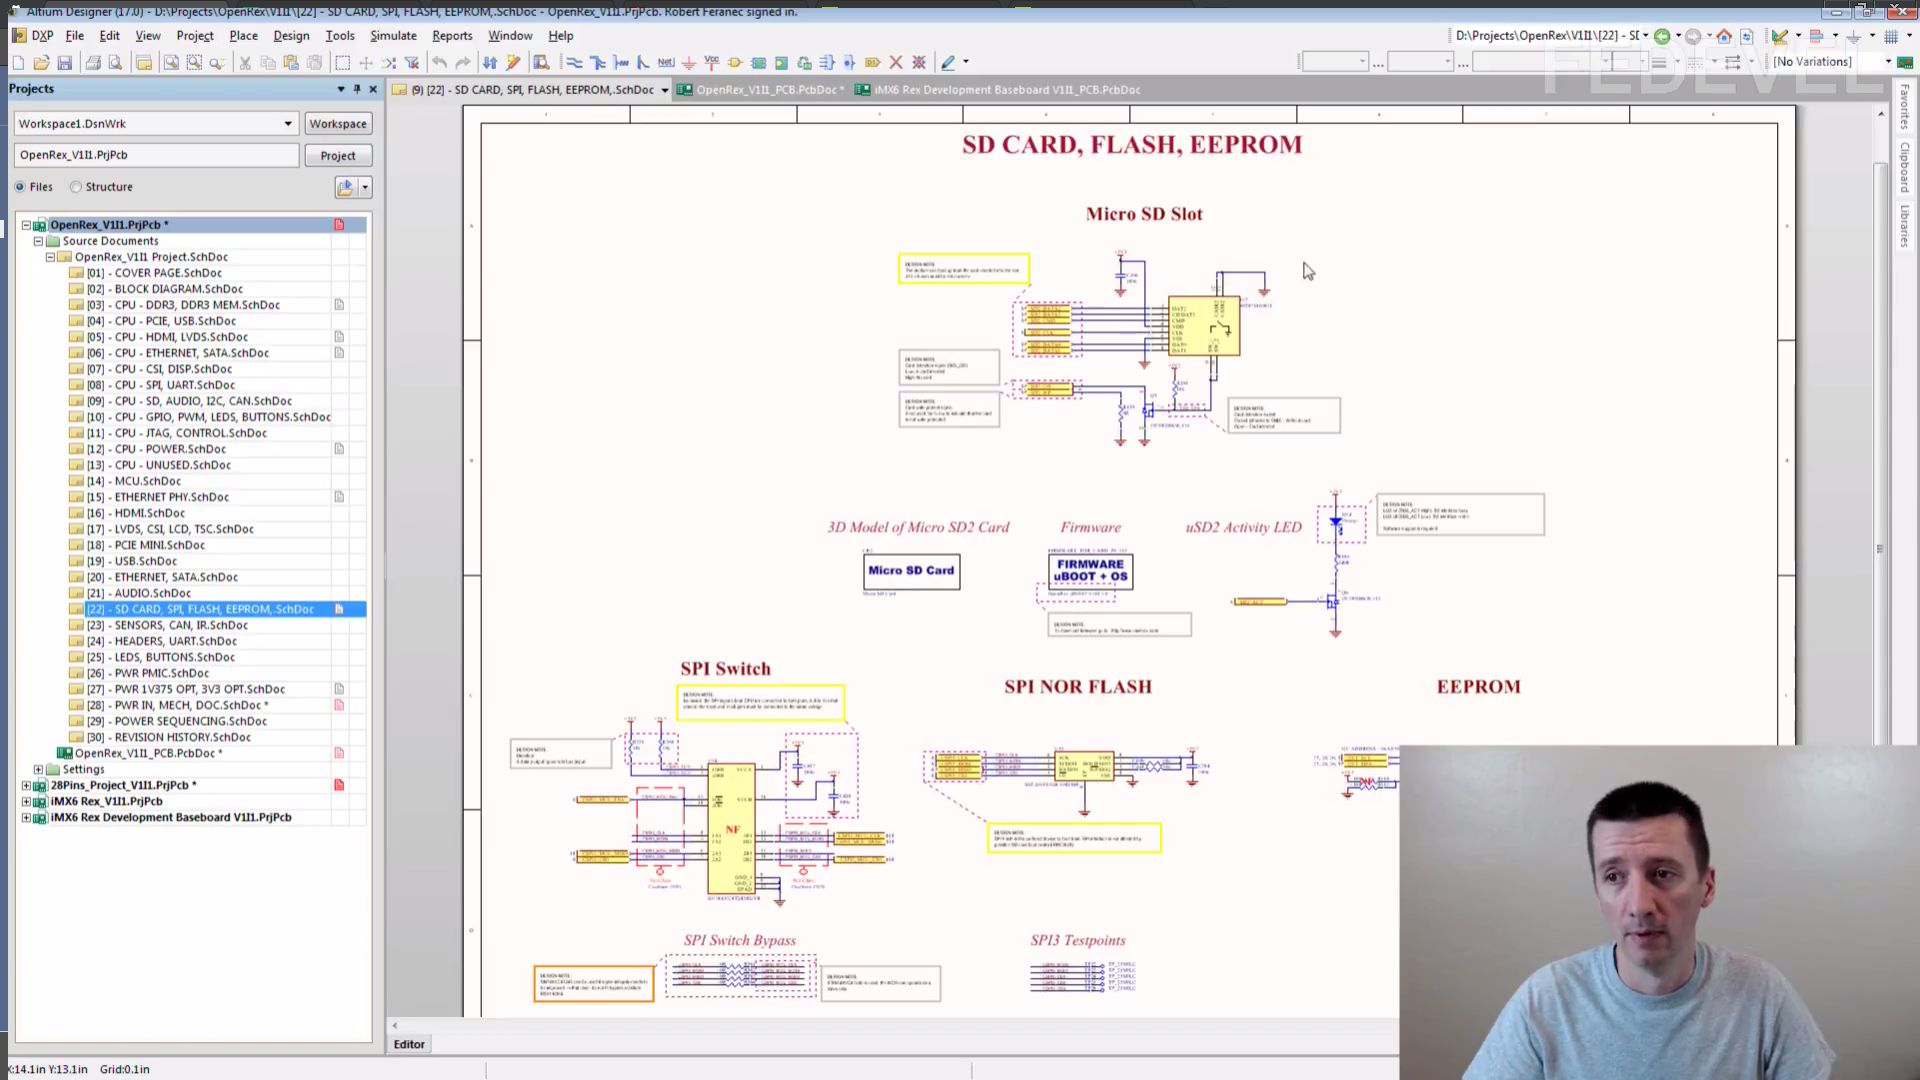Click the Save document toolbar icon
Viewport: 1920px width, 1080px height.
(x=65, y=63)
